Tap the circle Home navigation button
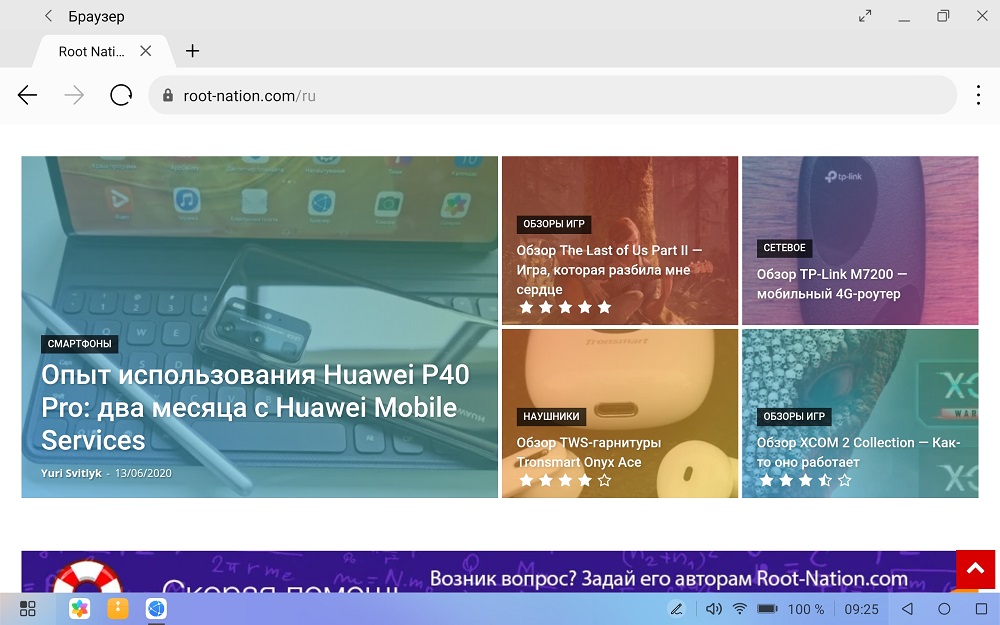Viewport: 1000px width, 625px height. click(945, 609)
